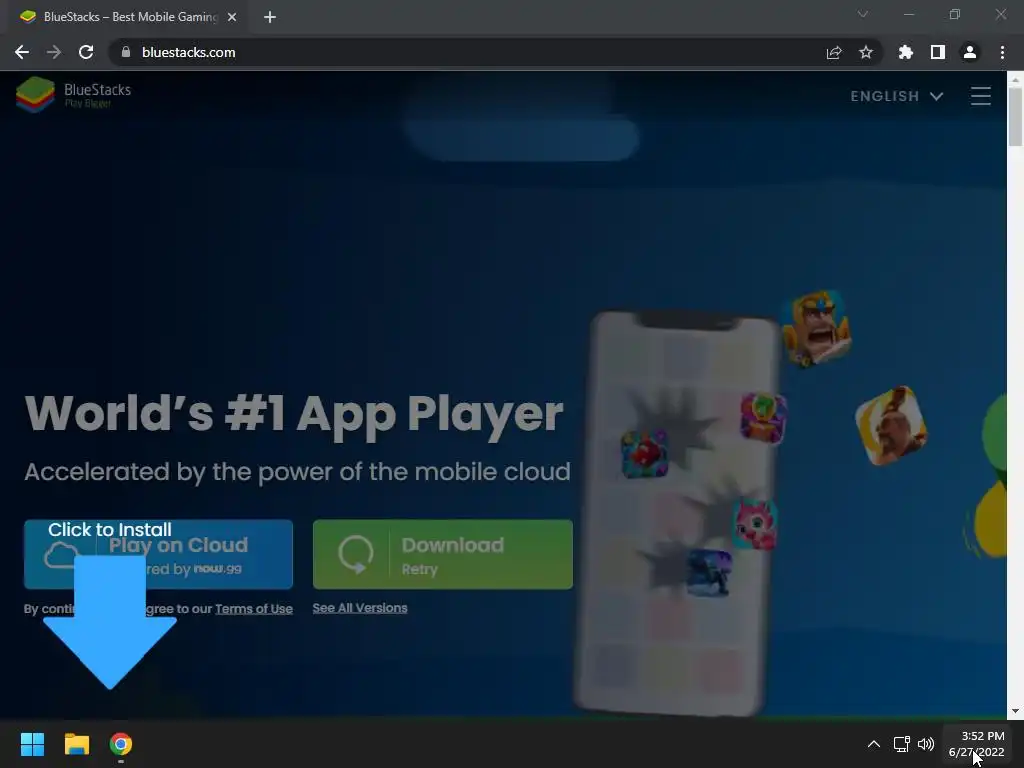1024x768 pixels.
Task: Click the Chrome taskbar icon
Action: click(x=121, y=744)
